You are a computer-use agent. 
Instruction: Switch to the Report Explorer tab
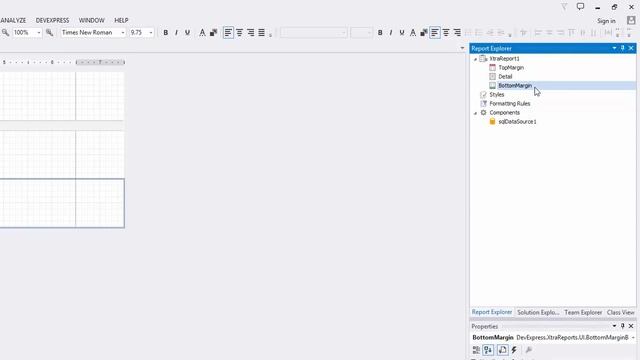[492, 312]
